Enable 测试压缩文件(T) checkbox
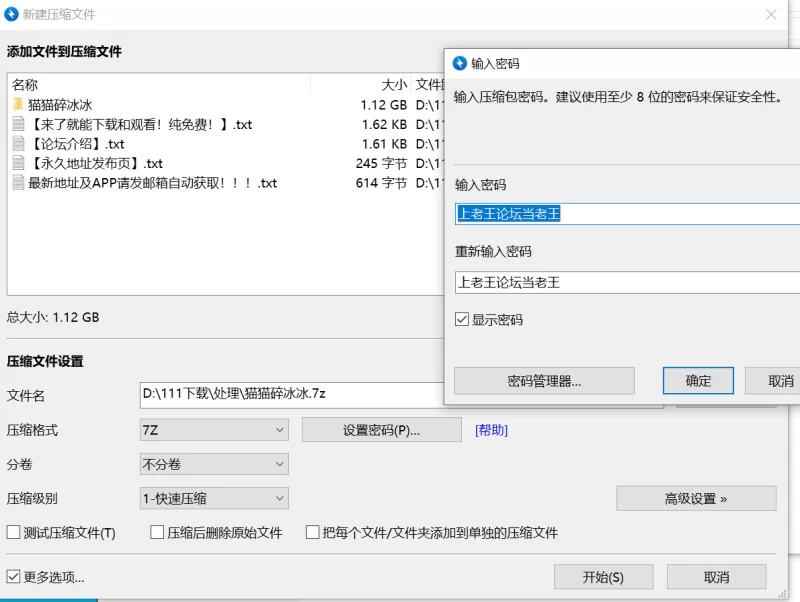This screenshot has height=602, width=800. [13, 533]
